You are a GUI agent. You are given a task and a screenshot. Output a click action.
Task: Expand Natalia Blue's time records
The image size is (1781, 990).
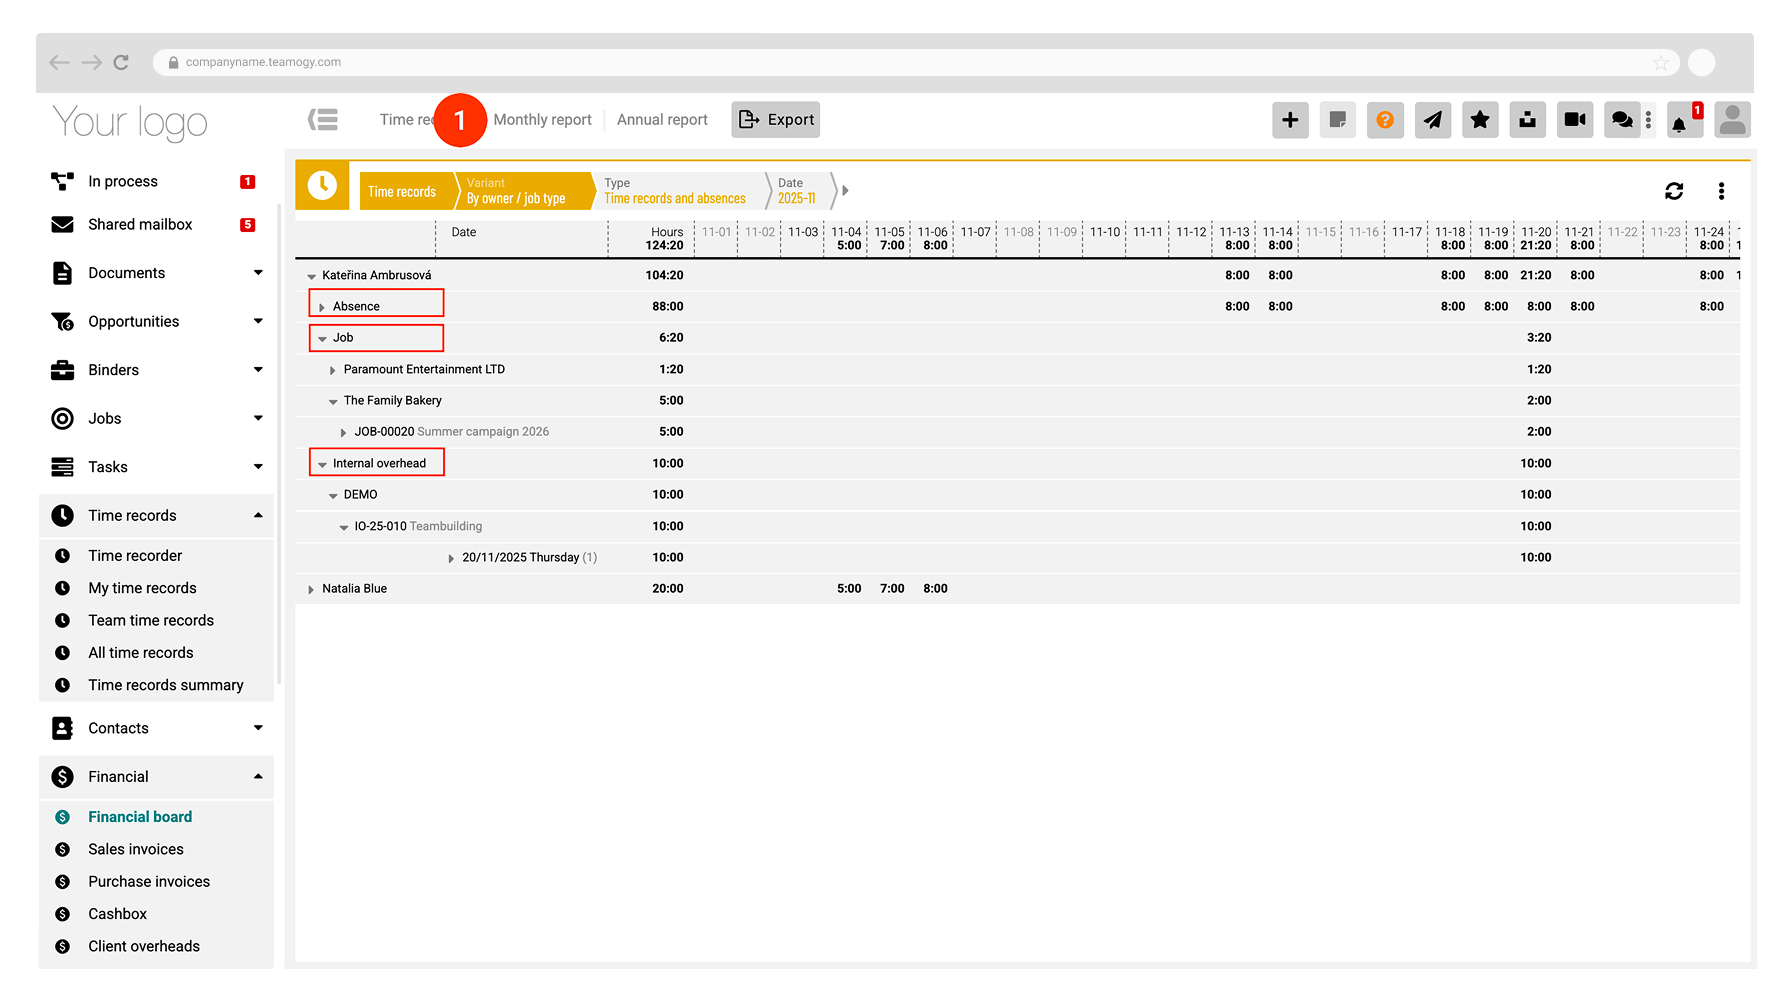coord(311,590)
